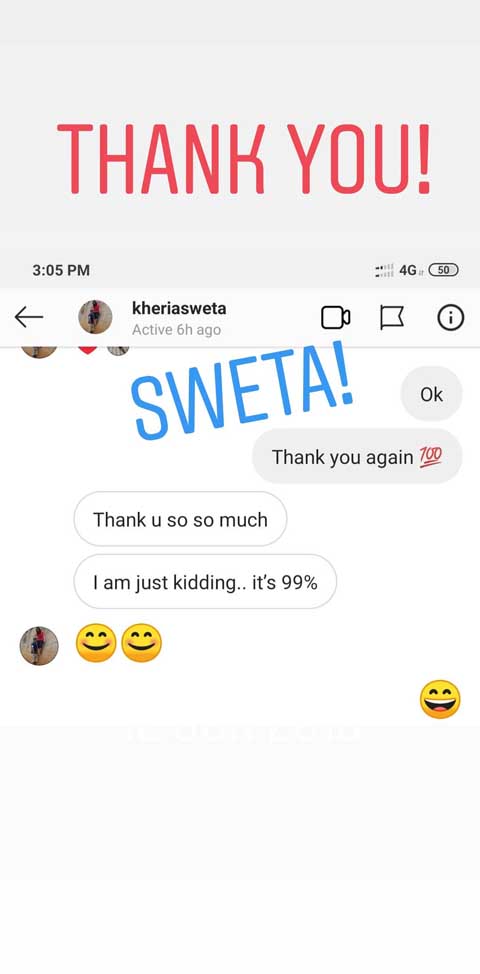Tap the flag icon in chat header

pyautogui.click(x=392, y=317)
